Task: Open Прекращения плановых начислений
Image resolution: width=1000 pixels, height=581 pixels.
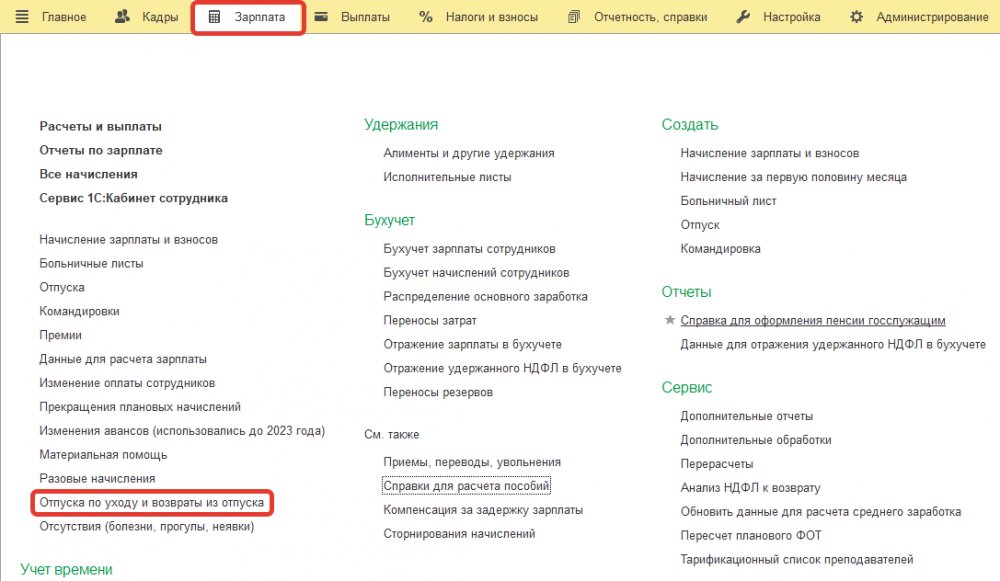Action: click(x=140, y=407)
